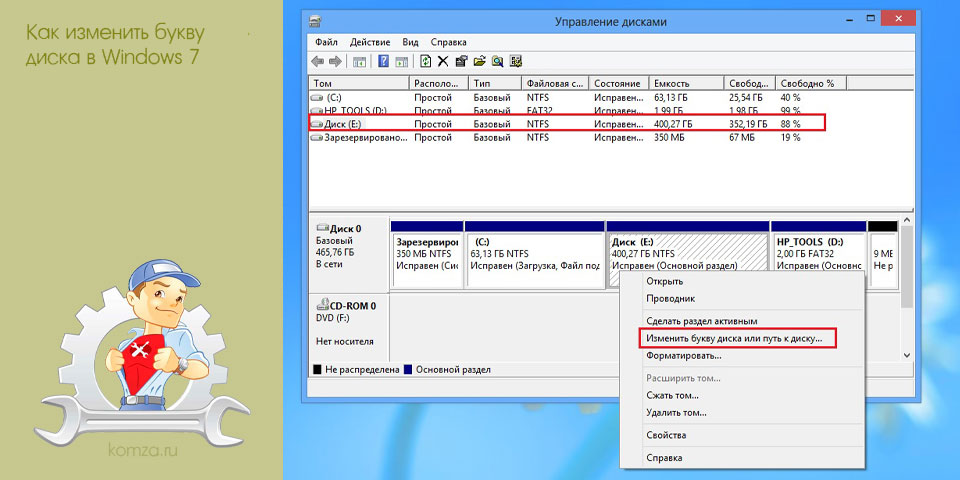Choose Проводник in context menu
This screenshot has width=960, height=480.
[x=670, y=299]
